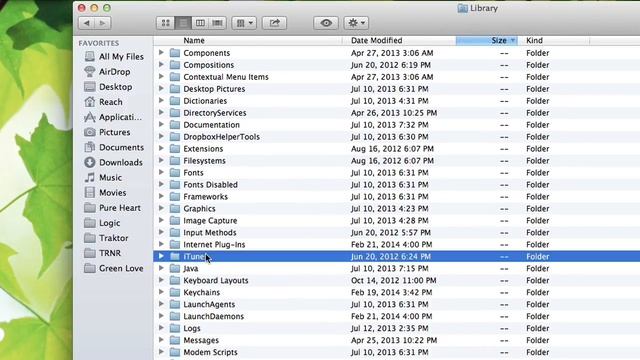Click the FAVORITES sidebar heading
The image size is (640, 360).
click(x=99, y=43)
